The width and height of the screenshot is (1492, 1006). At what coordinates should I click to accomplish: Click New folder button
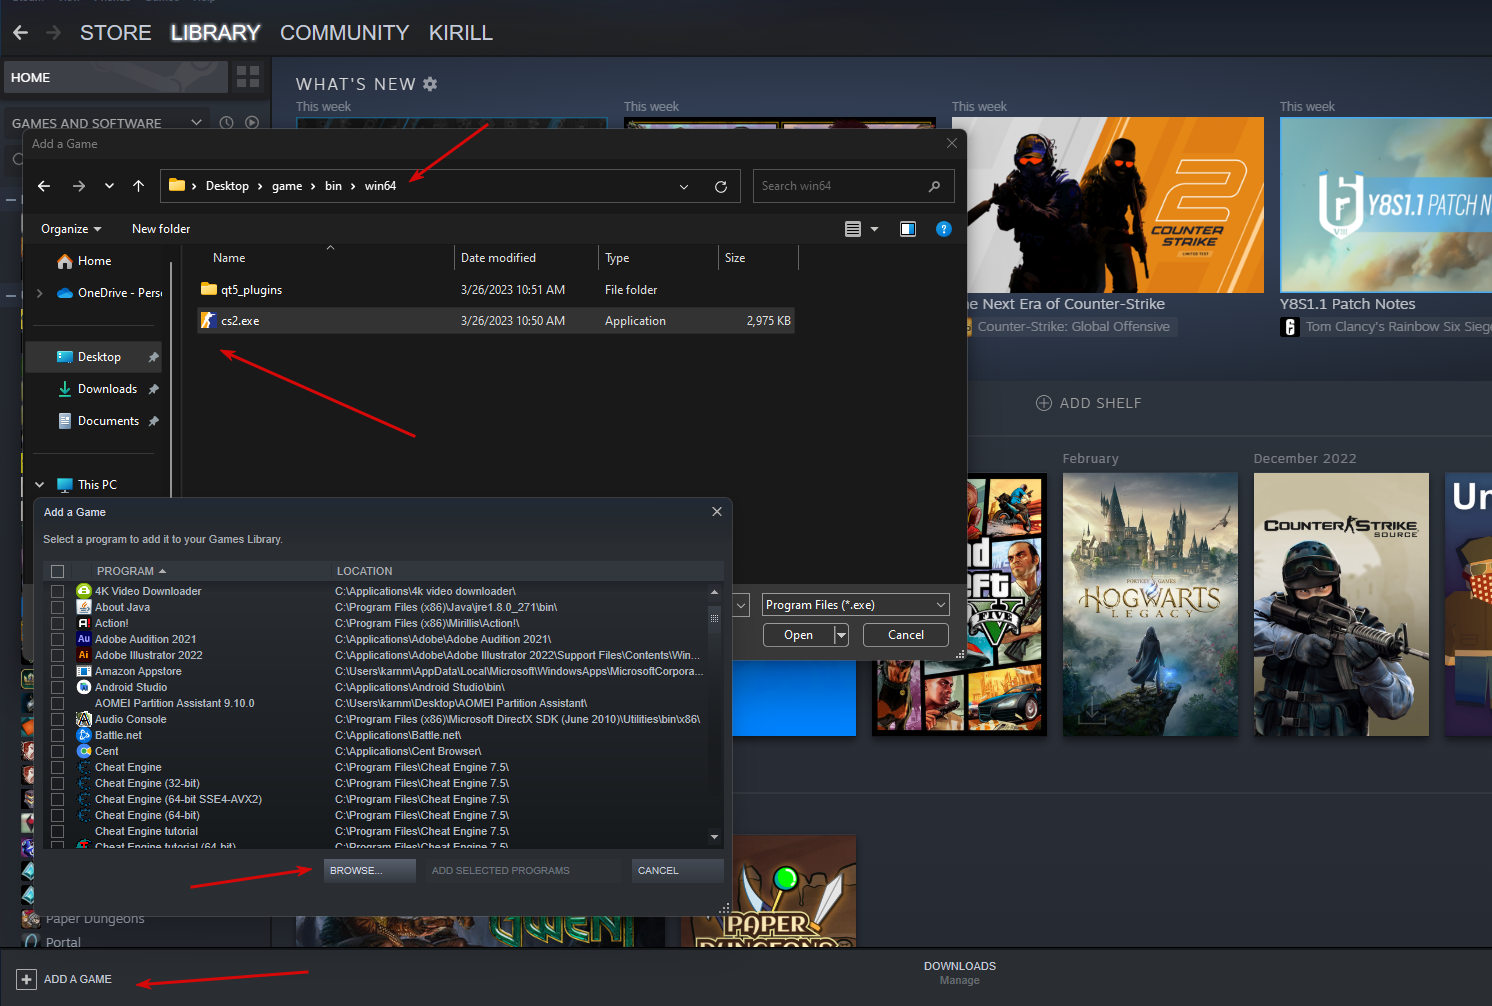(x=161, y=229)
